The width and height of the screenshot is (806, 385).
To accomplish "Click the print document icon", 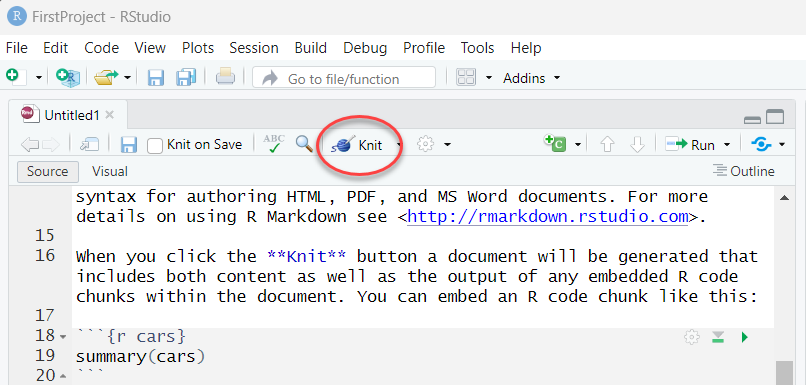I will pos(225,78).
